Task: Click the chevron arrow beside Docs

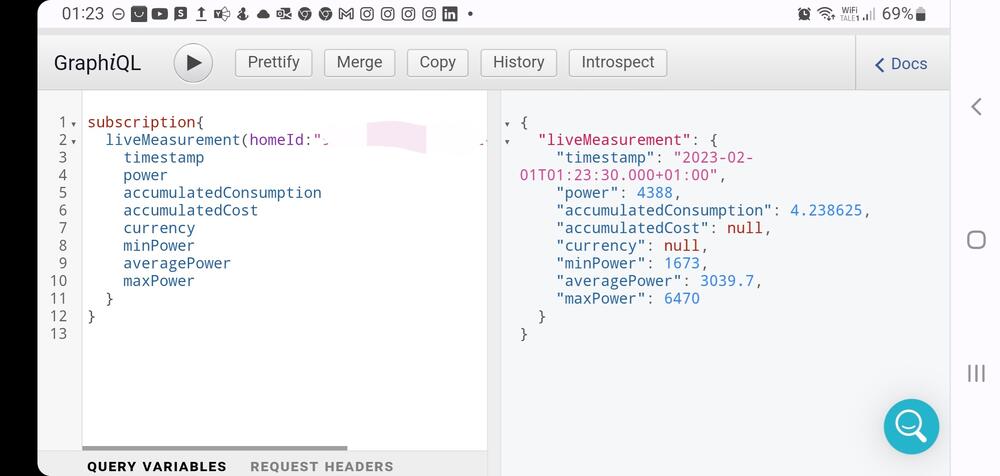Action: click(879, 64)
